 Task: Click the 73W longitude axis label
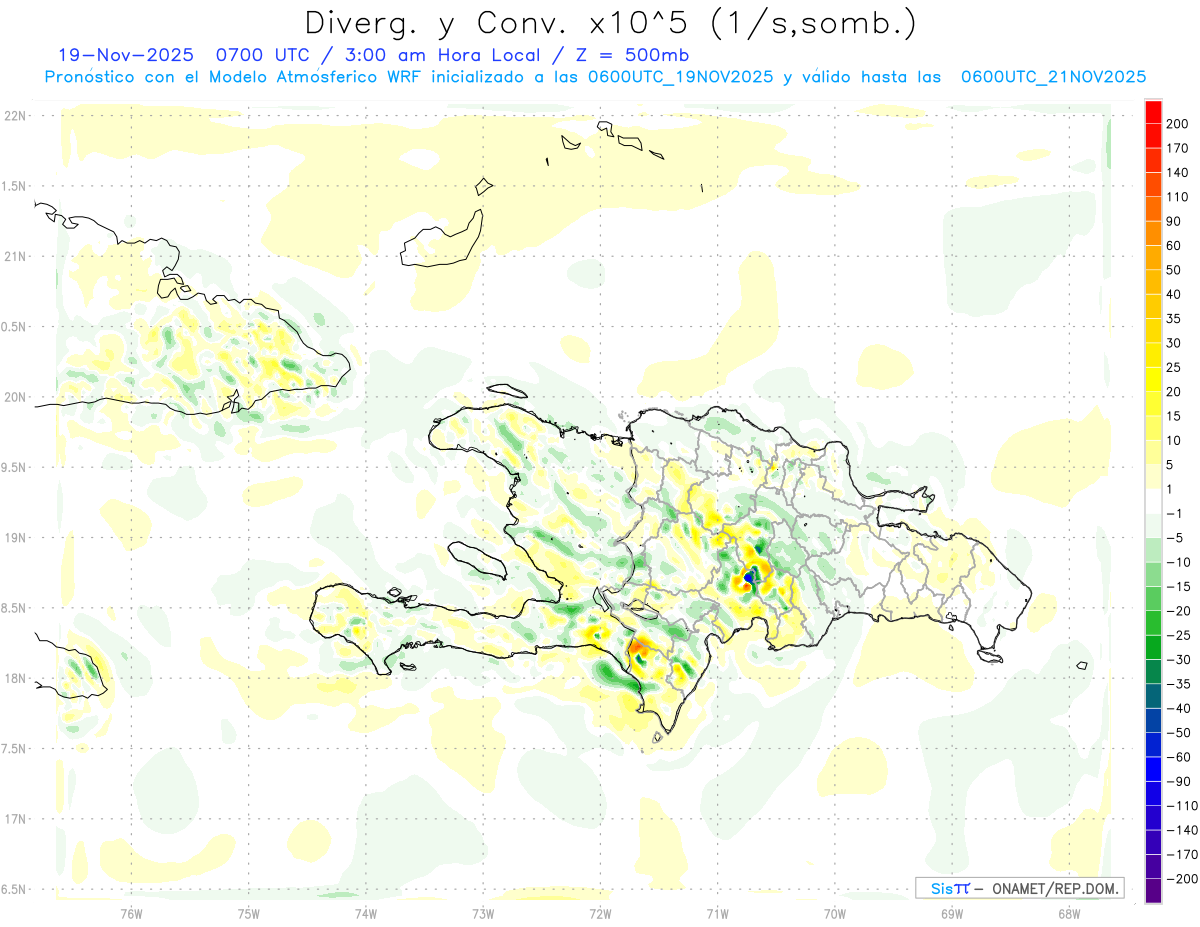(483, 912)
